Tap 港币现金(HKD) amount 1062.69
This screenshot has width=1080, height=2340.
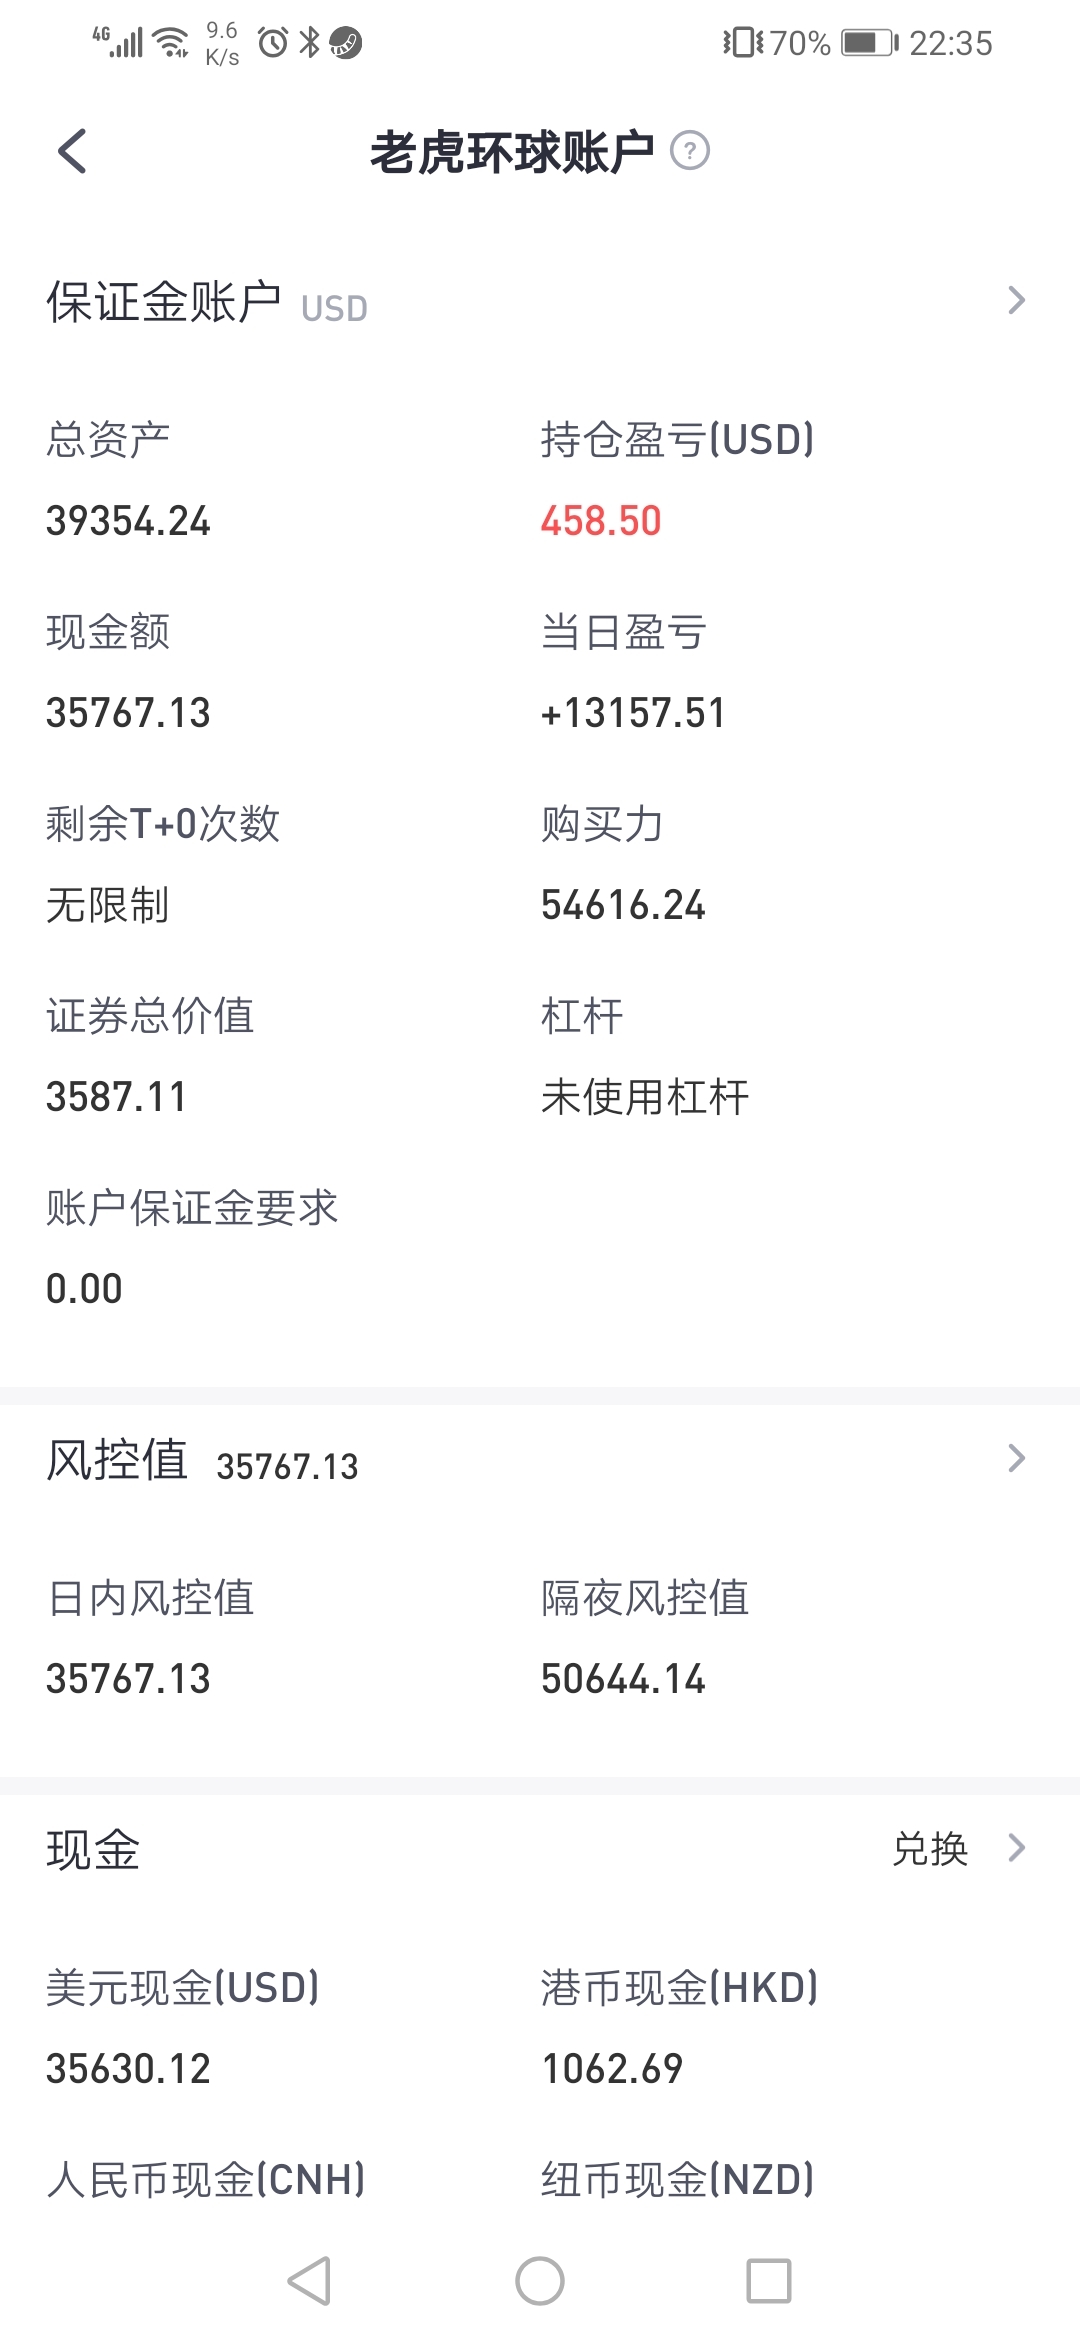coord(612,2069)
